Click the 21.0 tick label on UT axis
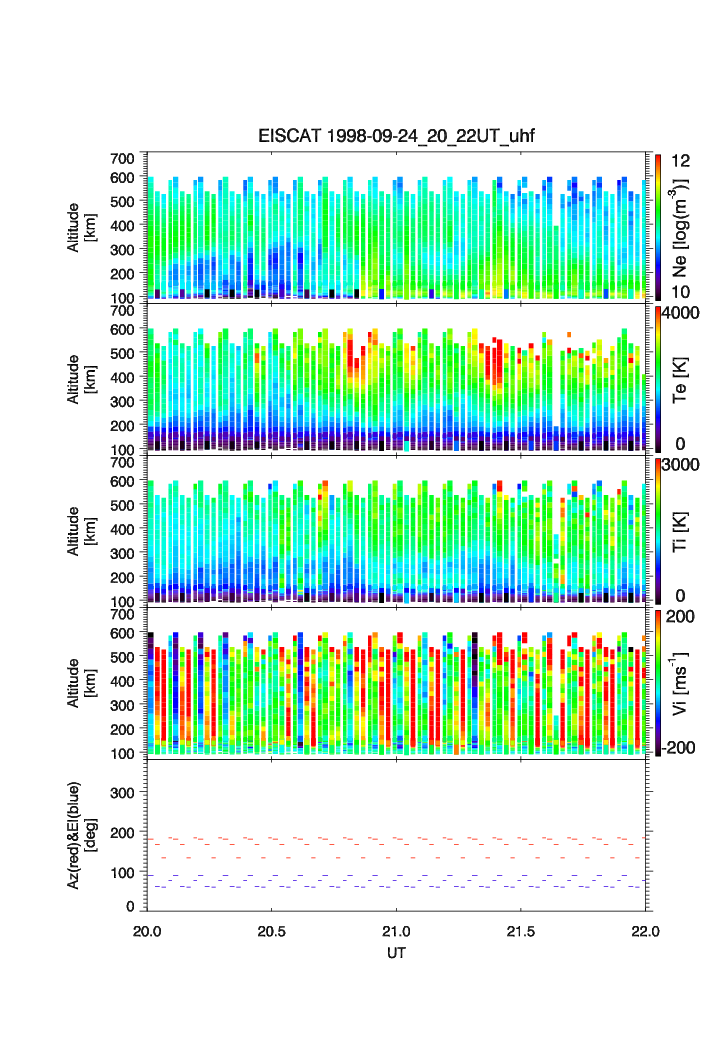708x1063 pixels. pos(397,931)
